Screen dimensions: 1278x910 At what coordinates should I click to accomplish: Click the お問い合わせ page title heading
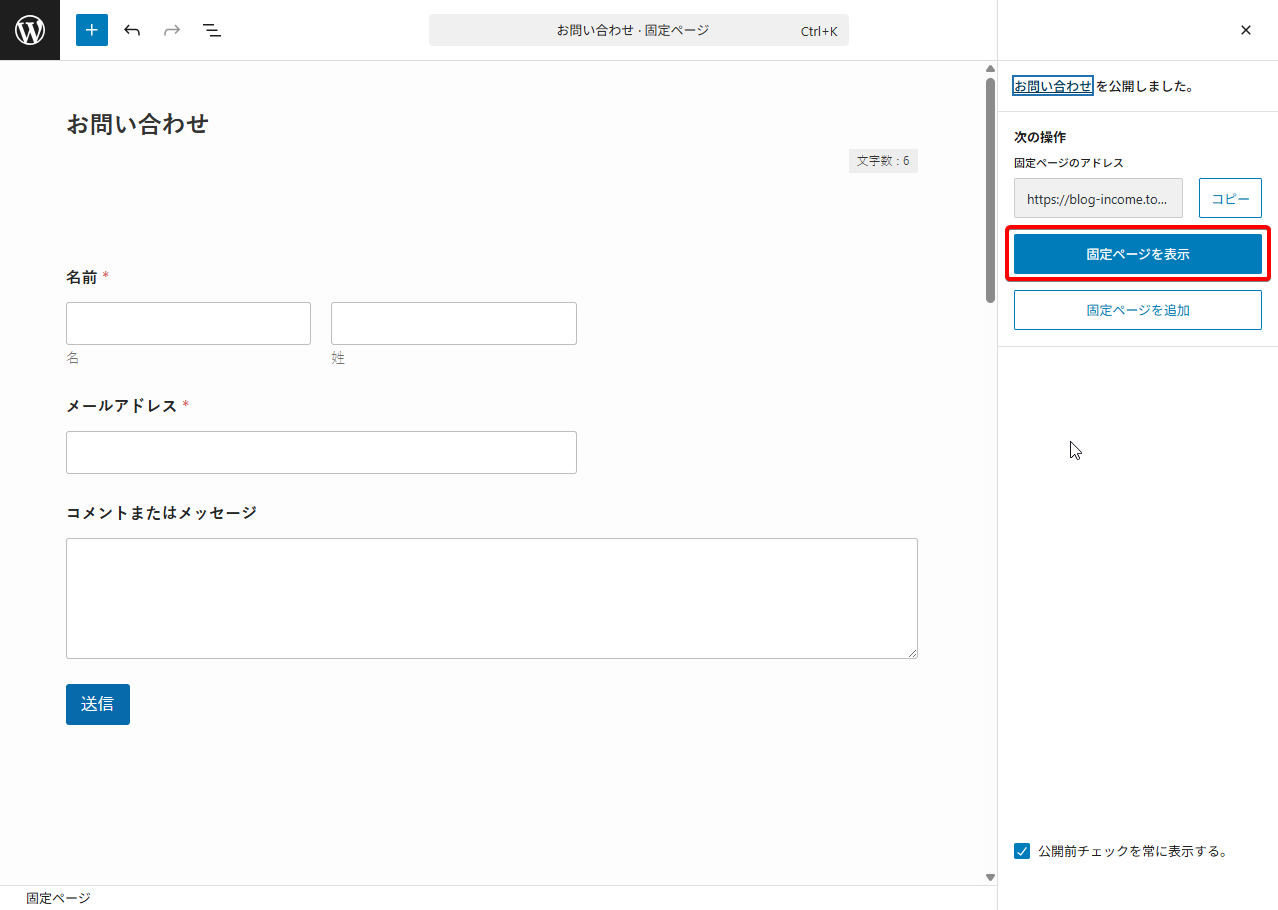click(138, 124)
